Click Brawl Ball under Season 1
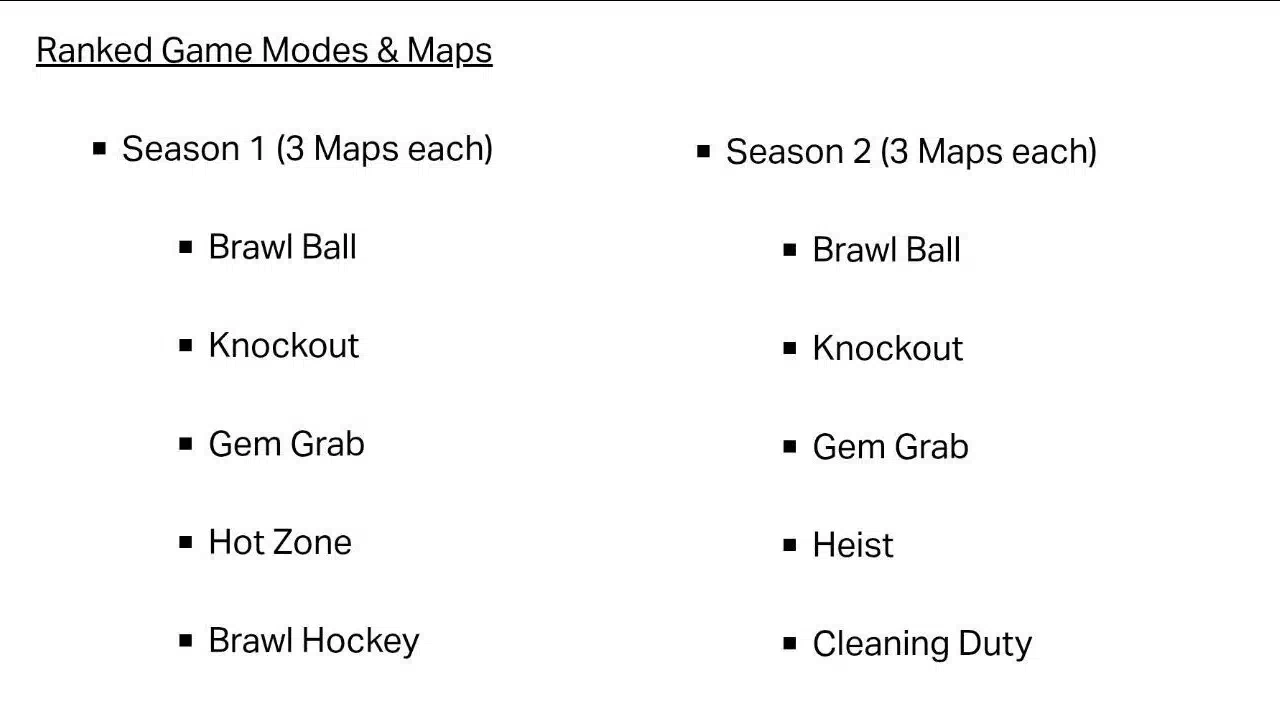This screenshot has width=1280, height=709. tap(282, 247)
